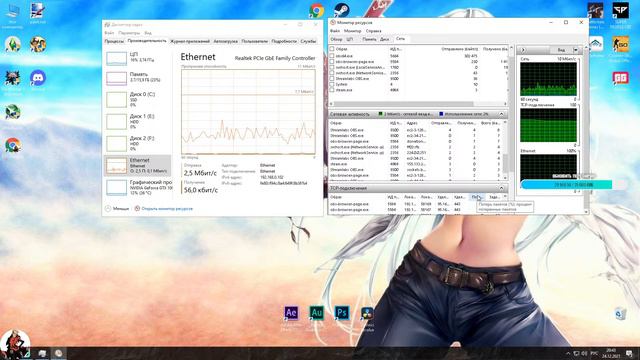Open the CS:GO desktop shortcut

(620, 44)
